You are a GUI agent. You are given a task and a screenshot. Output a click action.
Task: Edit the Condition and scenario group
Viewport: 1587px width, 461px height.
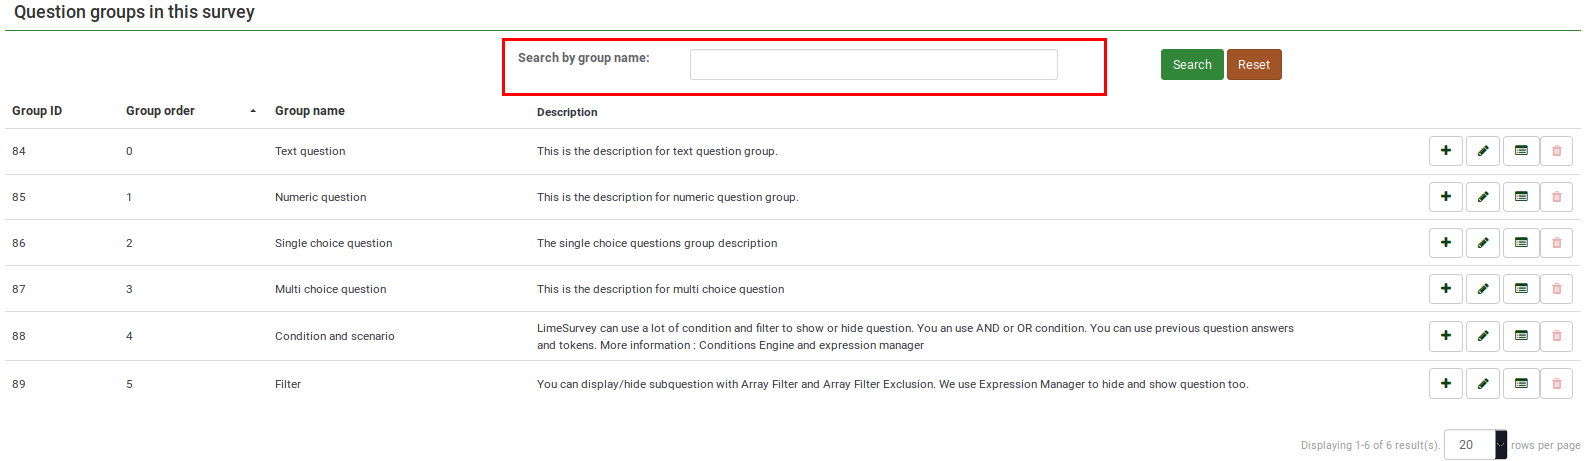[1482, 336]
